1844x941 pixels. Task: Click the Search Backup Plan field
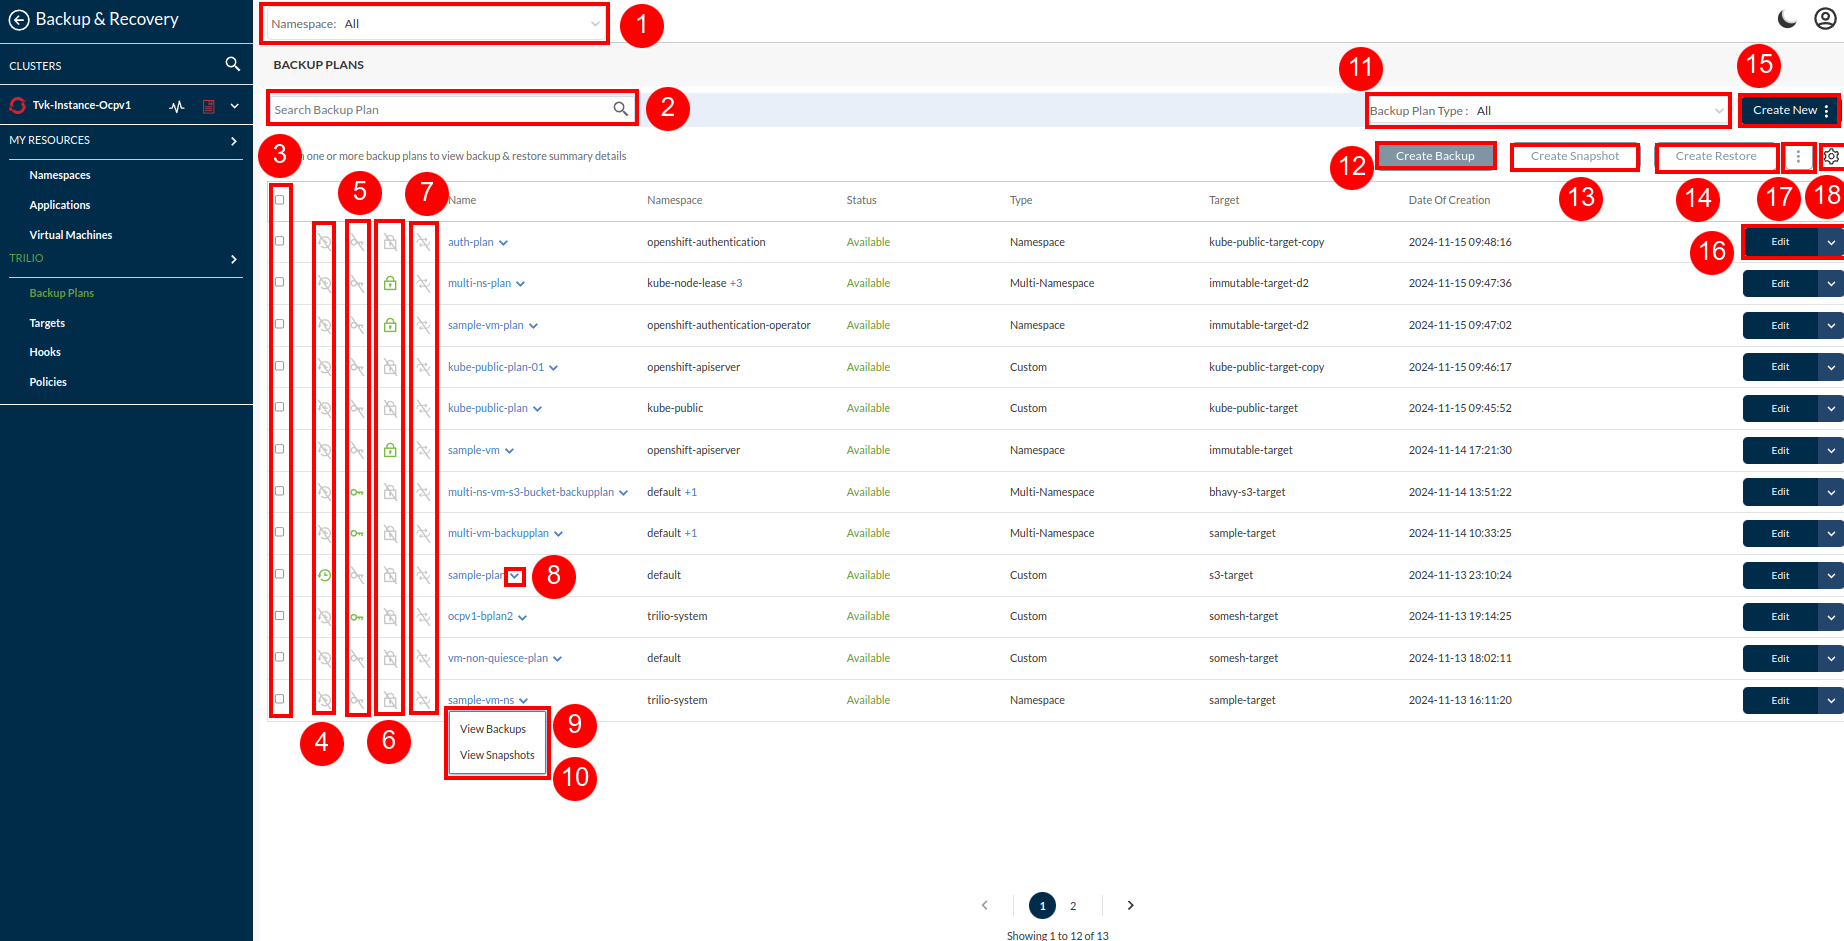(440, 109)
